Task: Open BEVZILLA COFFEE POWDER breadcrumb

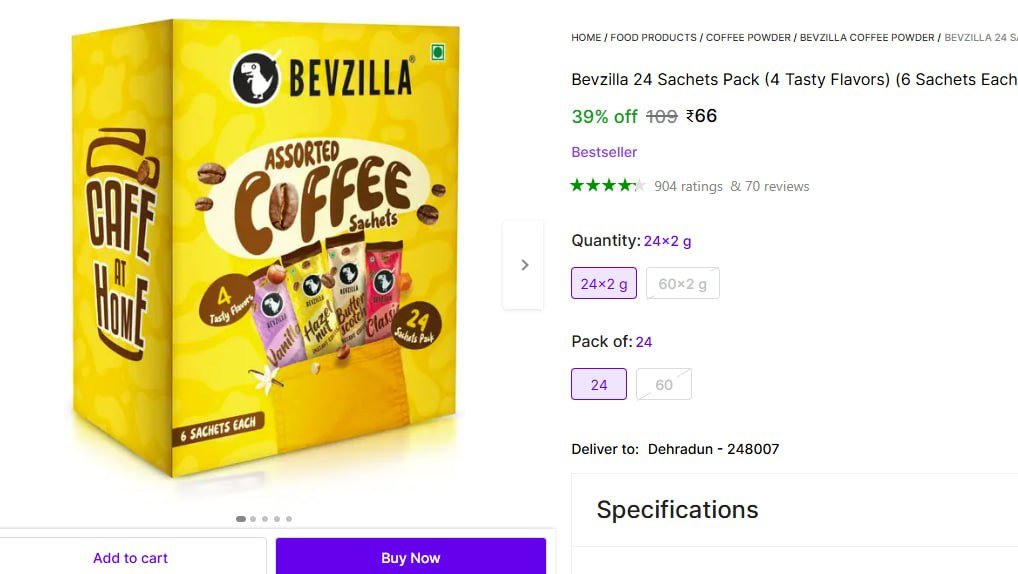Action: pyautogui.click(x=867, y=38)
